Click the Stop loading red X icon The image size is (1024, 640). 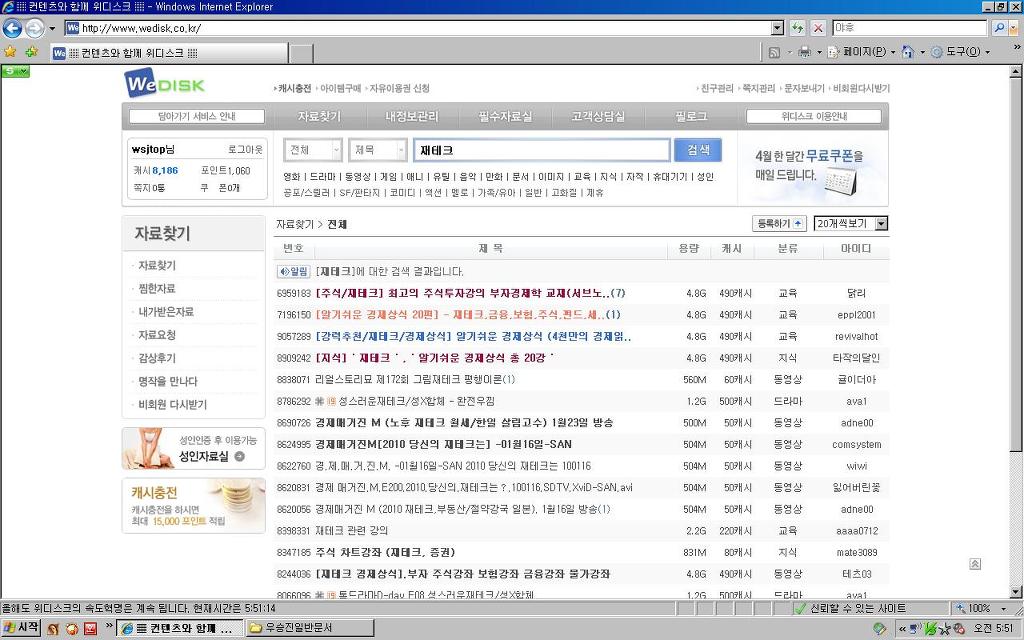818,28
